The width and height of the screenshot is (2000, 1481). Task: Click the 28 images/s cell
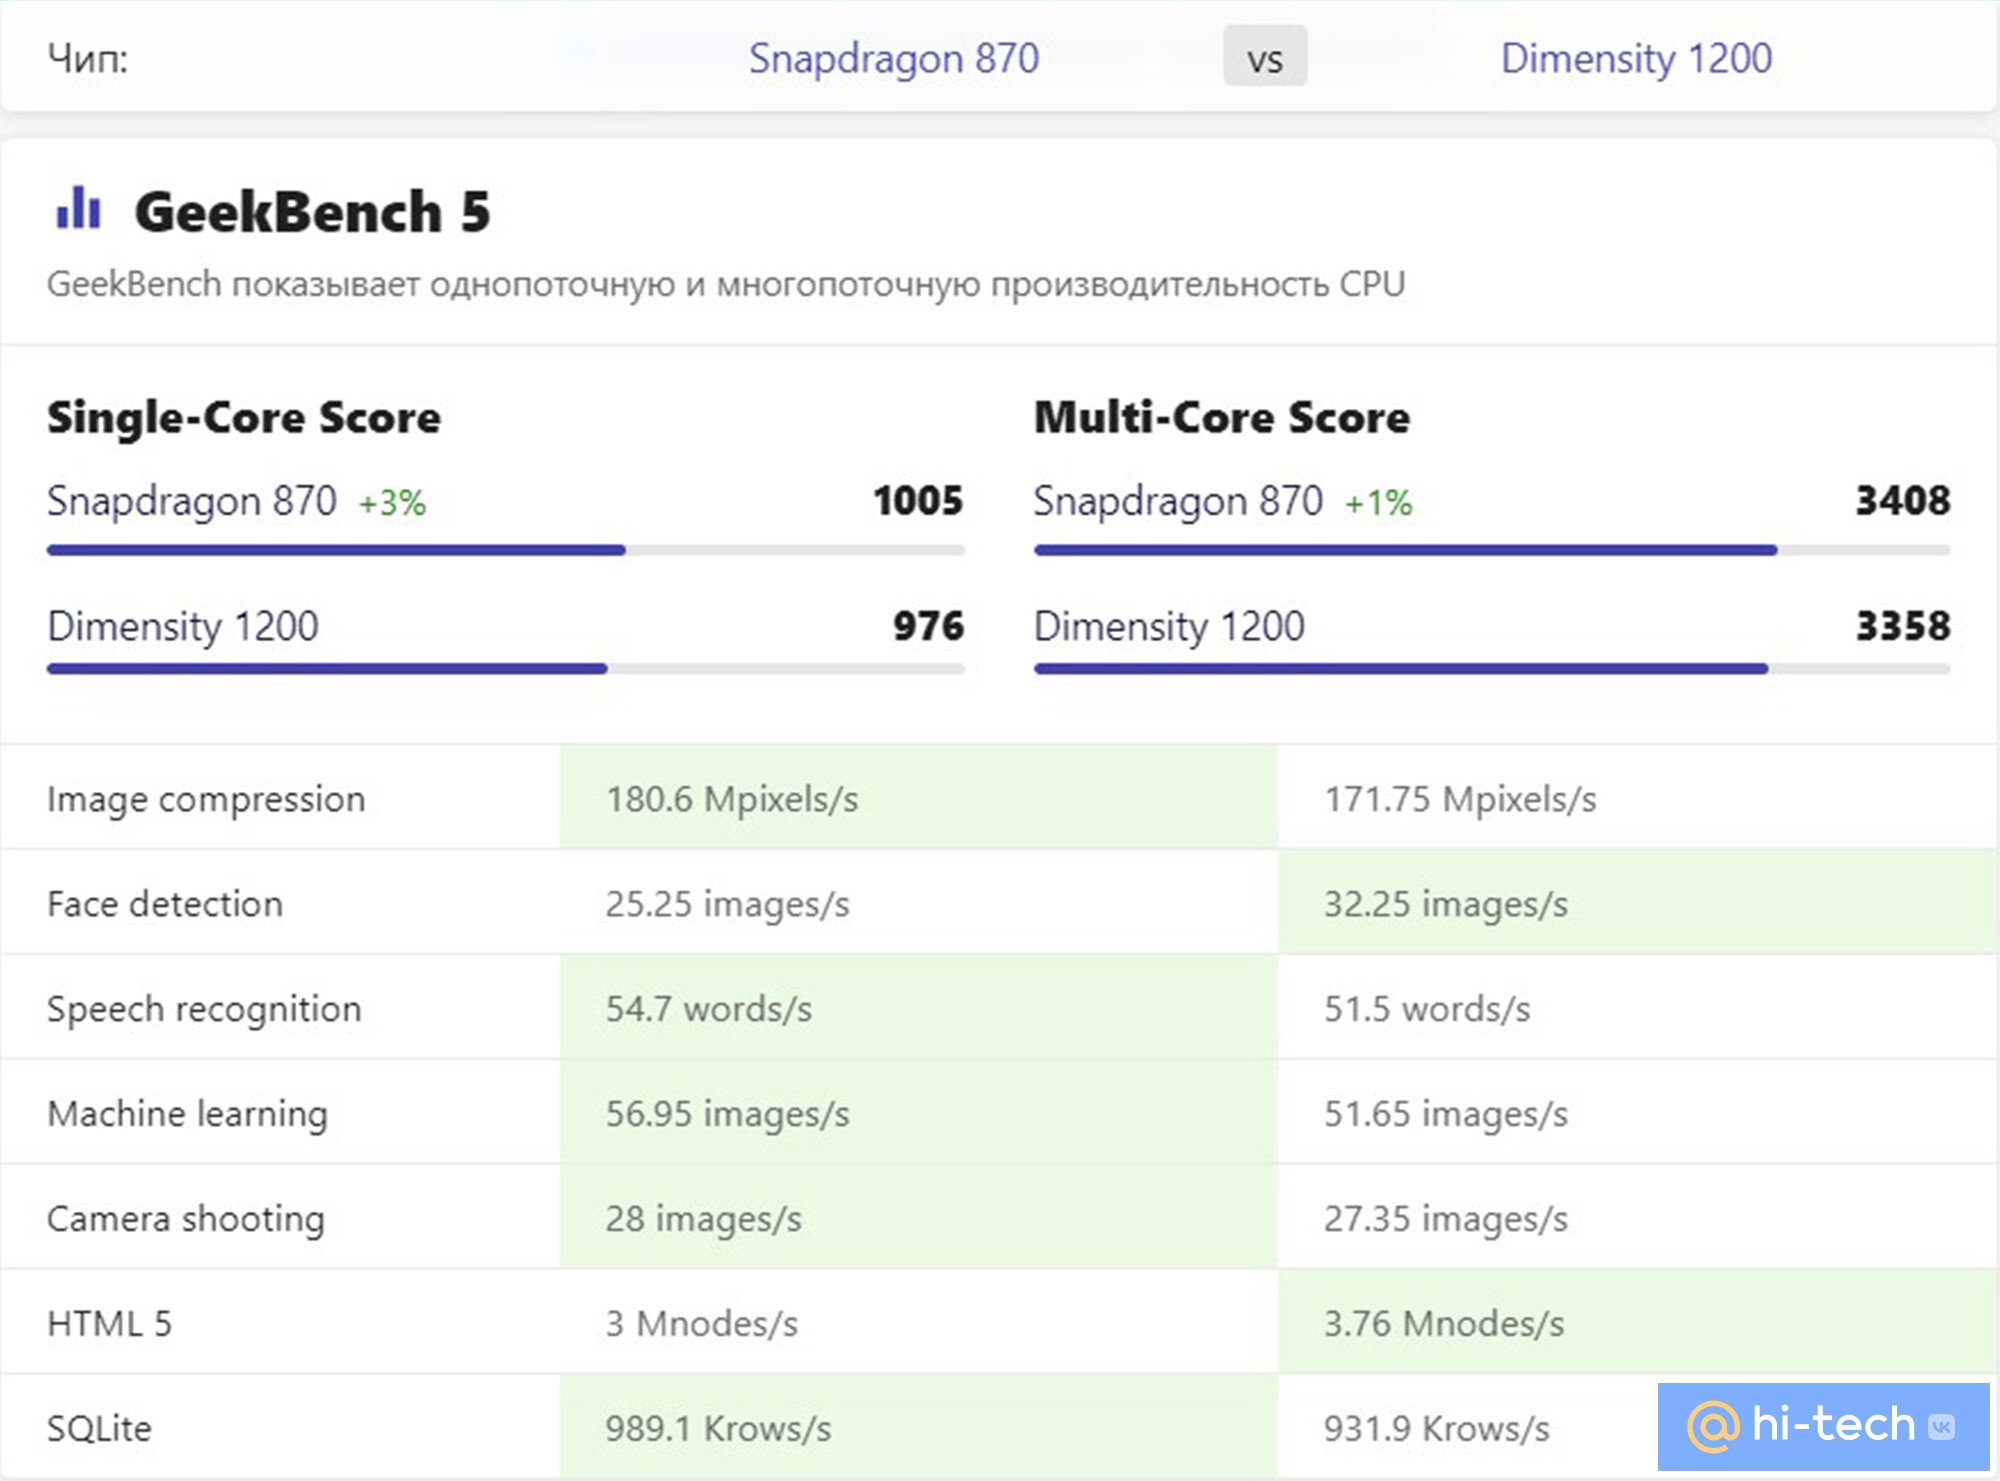pyautogui.click(x=919, y=1217)
